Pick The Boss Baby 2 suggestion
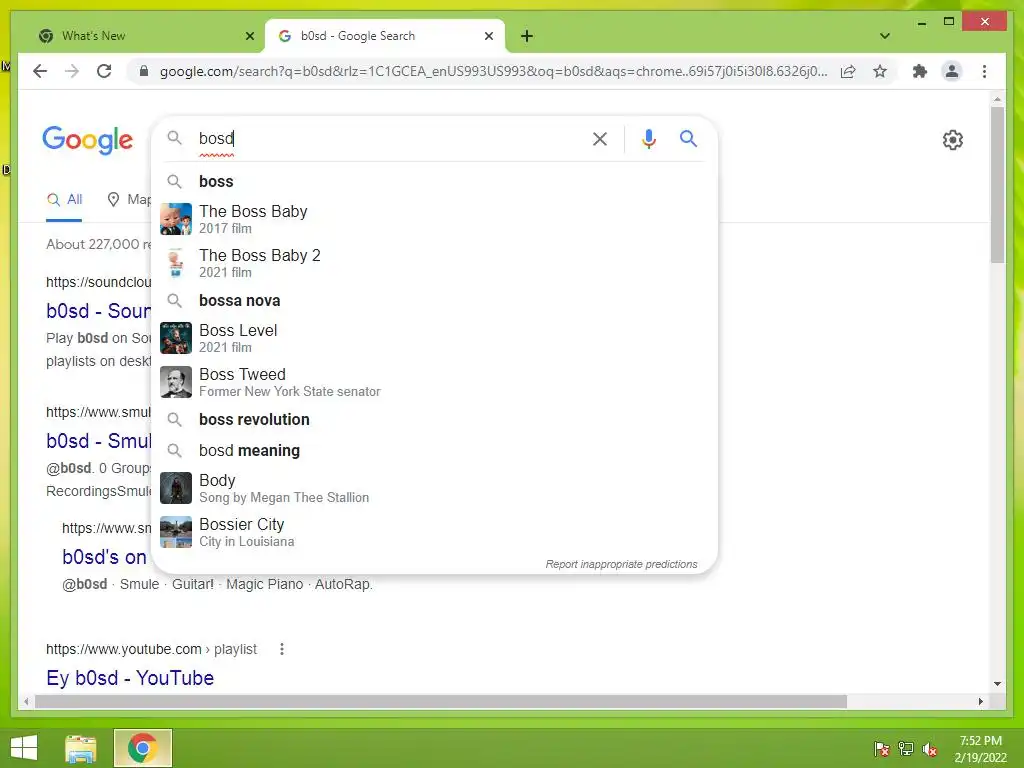The image size is (1024, 768). tap(435, 263)
